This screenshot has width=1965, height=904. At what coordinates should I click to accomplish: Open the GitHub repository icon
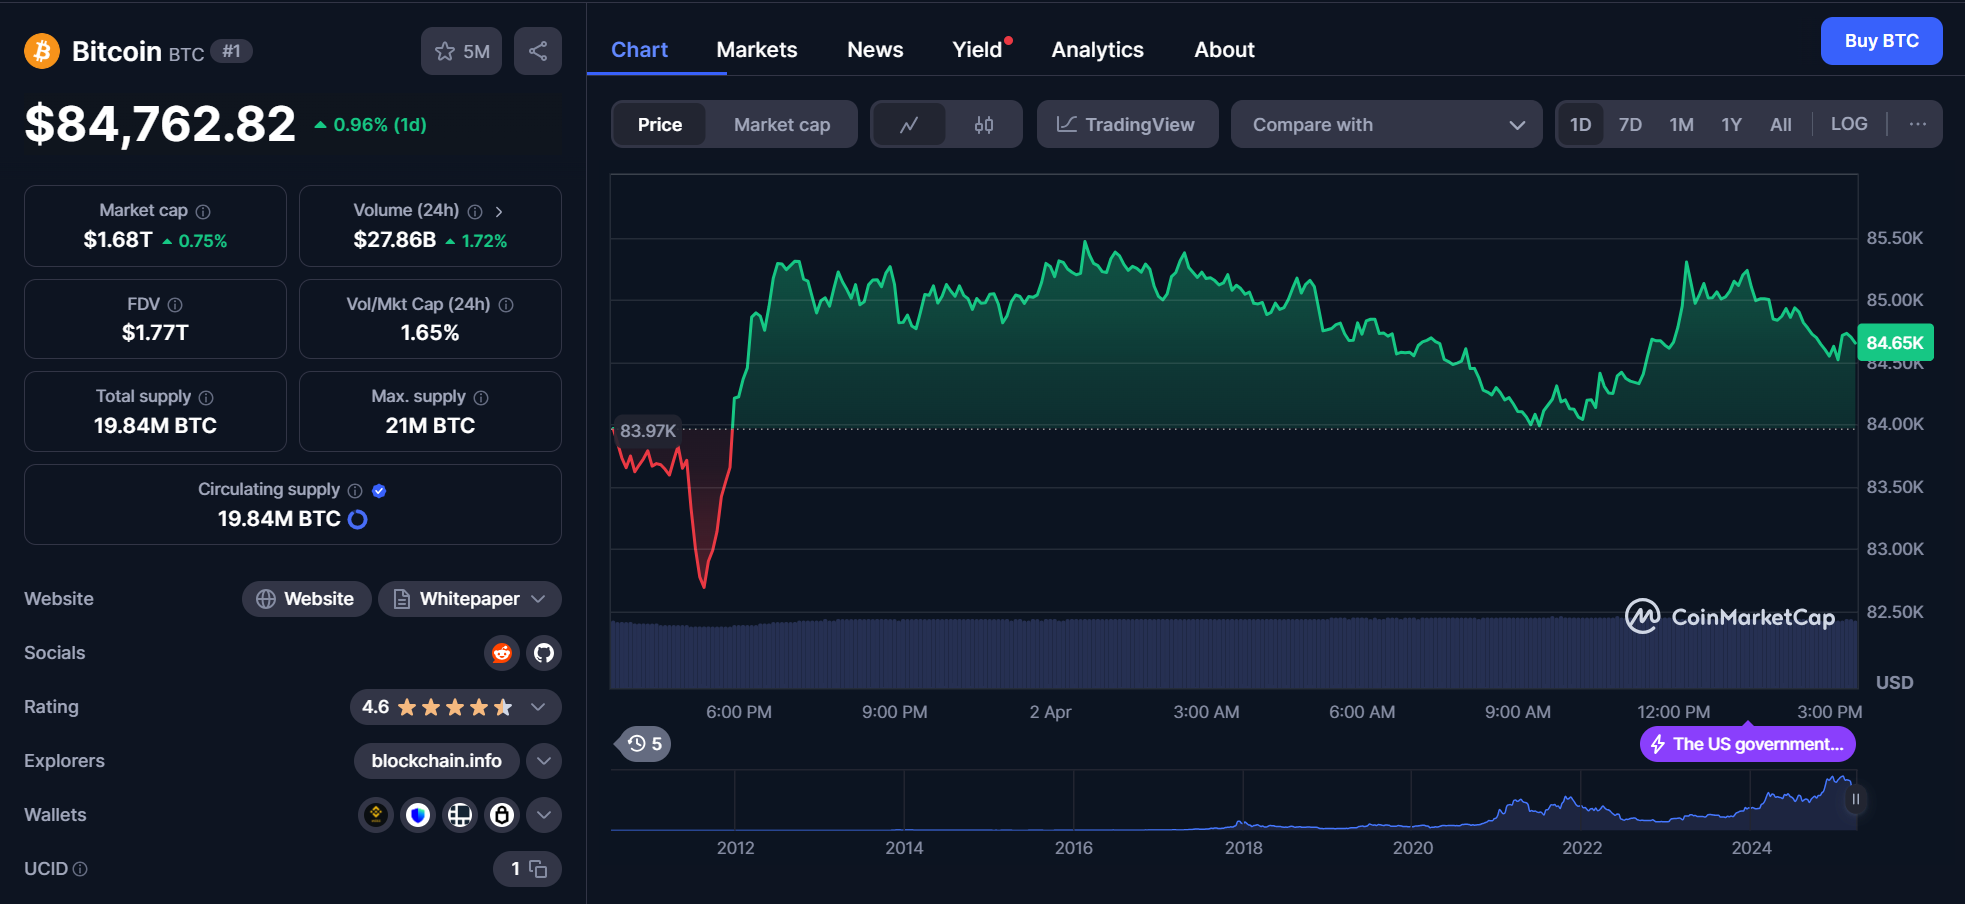[543, 653]
